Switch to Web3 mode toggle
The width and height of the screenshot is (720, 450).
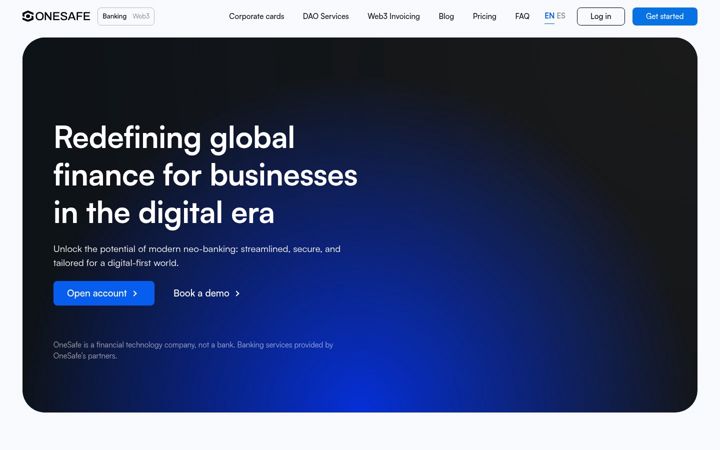[x=141, y=16]
